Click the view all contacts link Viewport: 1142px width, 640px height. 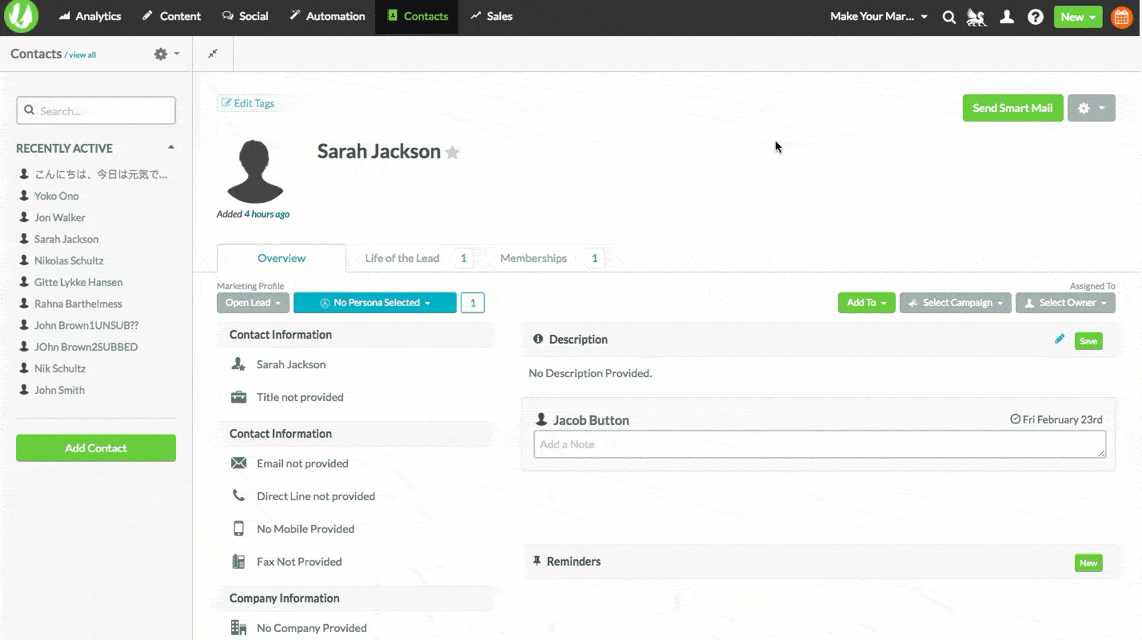click(82, 55)
